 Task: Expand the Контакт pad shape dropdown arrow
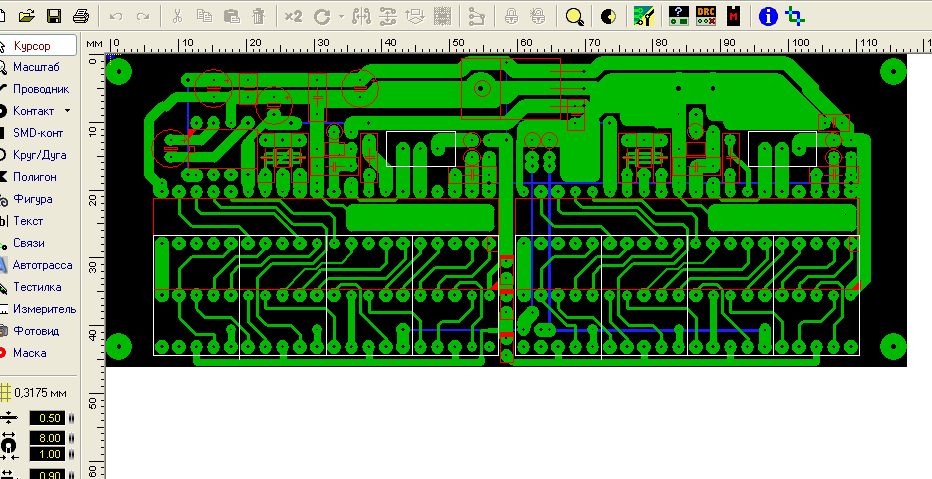(x=67, y=111)
